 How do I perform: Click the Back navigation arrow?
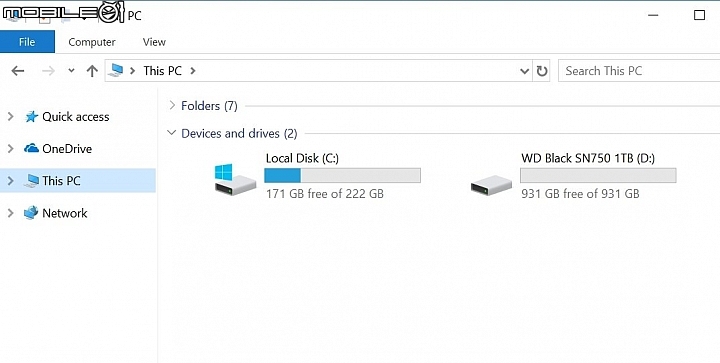(x=18, y=71)
